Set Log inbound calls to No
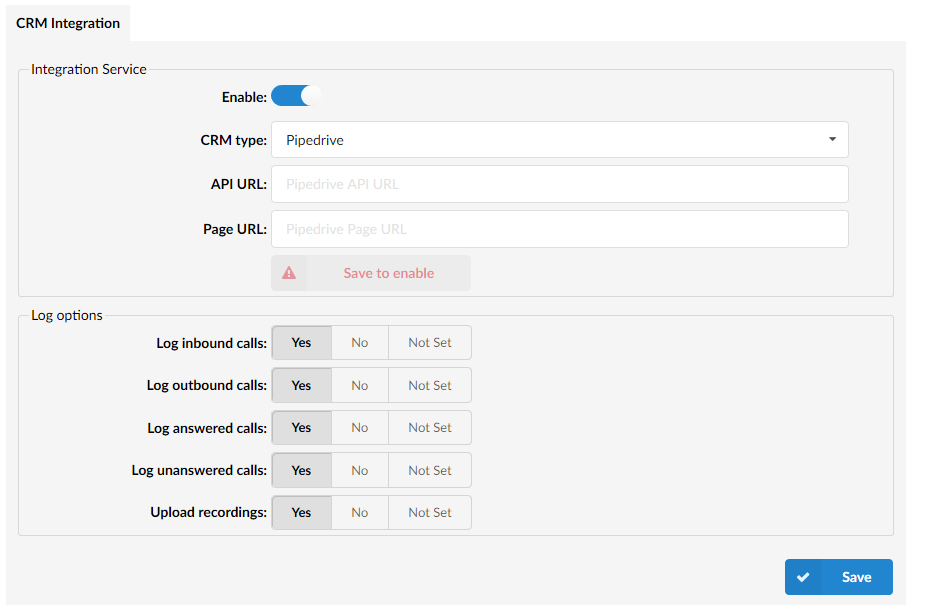925x613 pixels. tap(359, 343)
